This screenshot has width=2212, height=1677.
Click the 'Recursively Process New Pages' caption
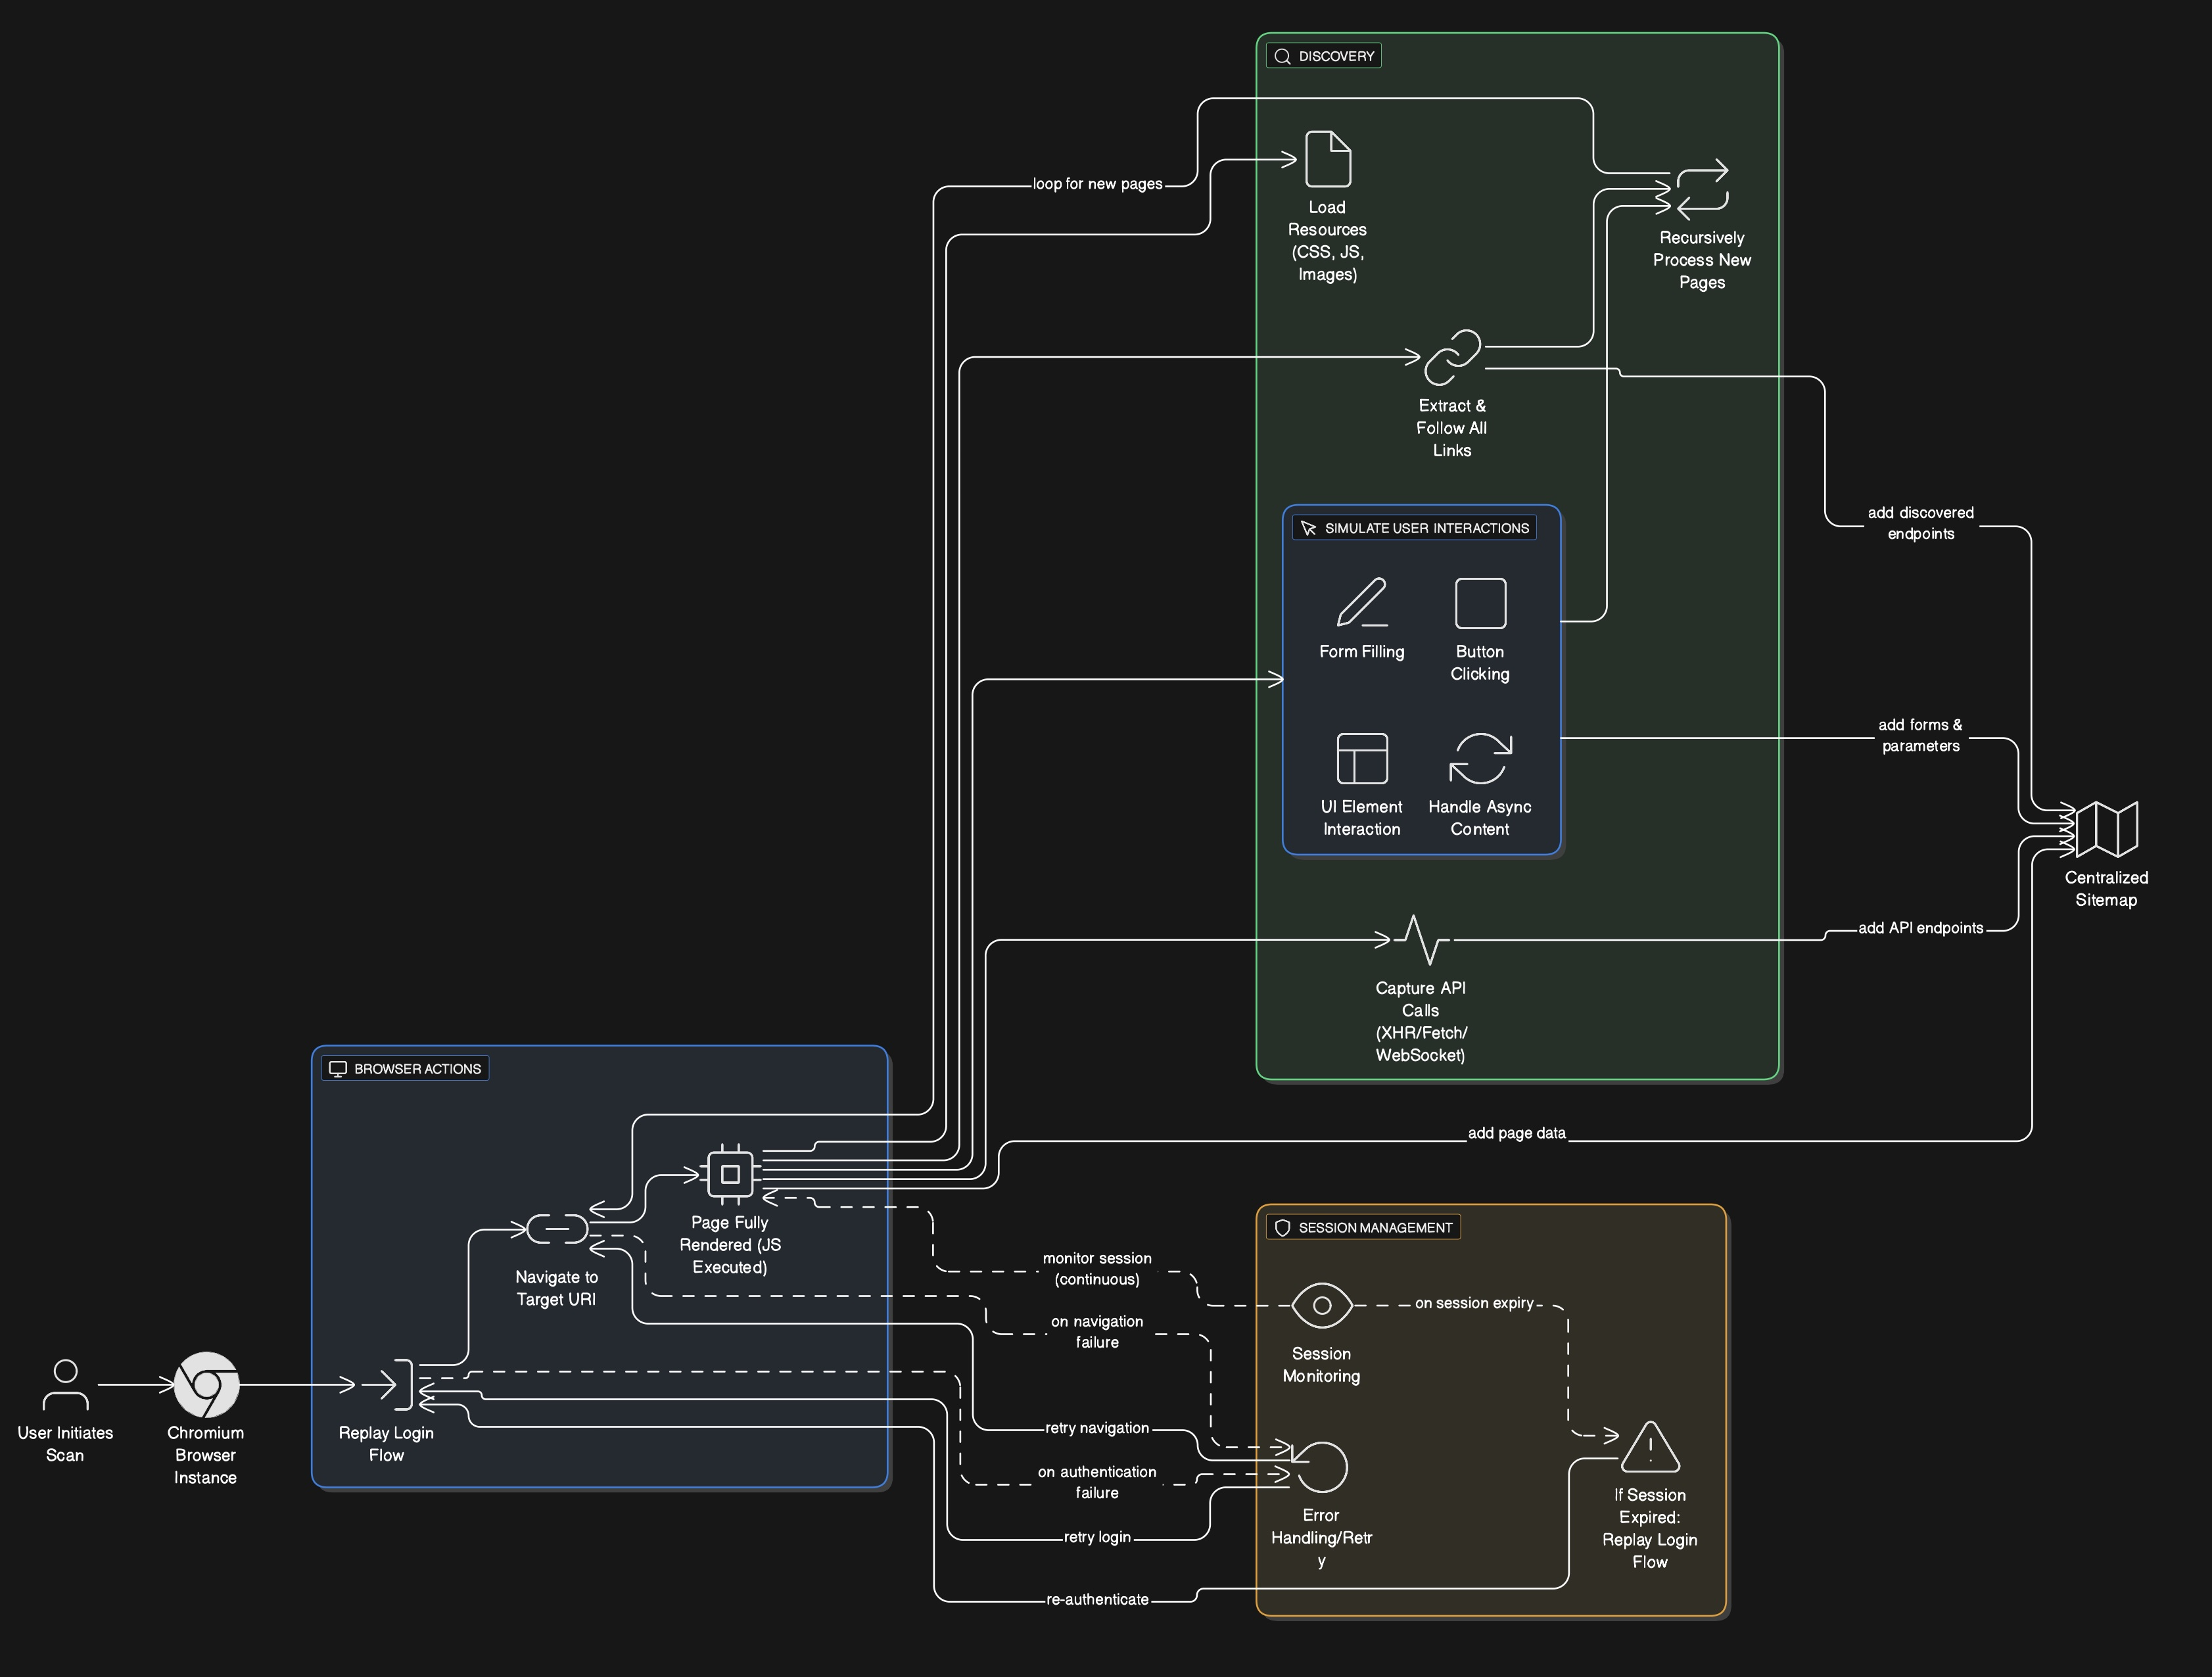tap(1702, 260)
